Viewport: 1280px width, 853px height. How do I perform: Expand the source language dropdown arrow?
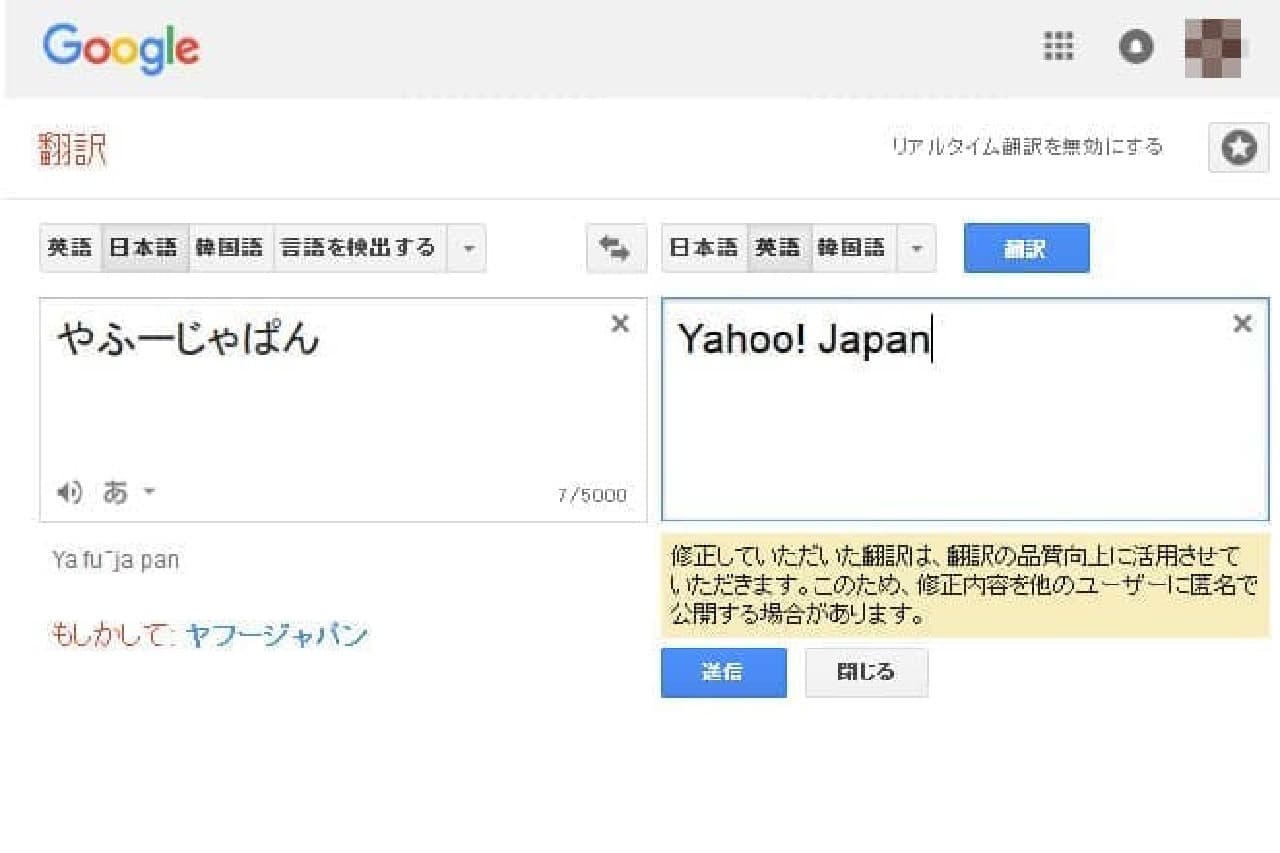pos(466,248)
